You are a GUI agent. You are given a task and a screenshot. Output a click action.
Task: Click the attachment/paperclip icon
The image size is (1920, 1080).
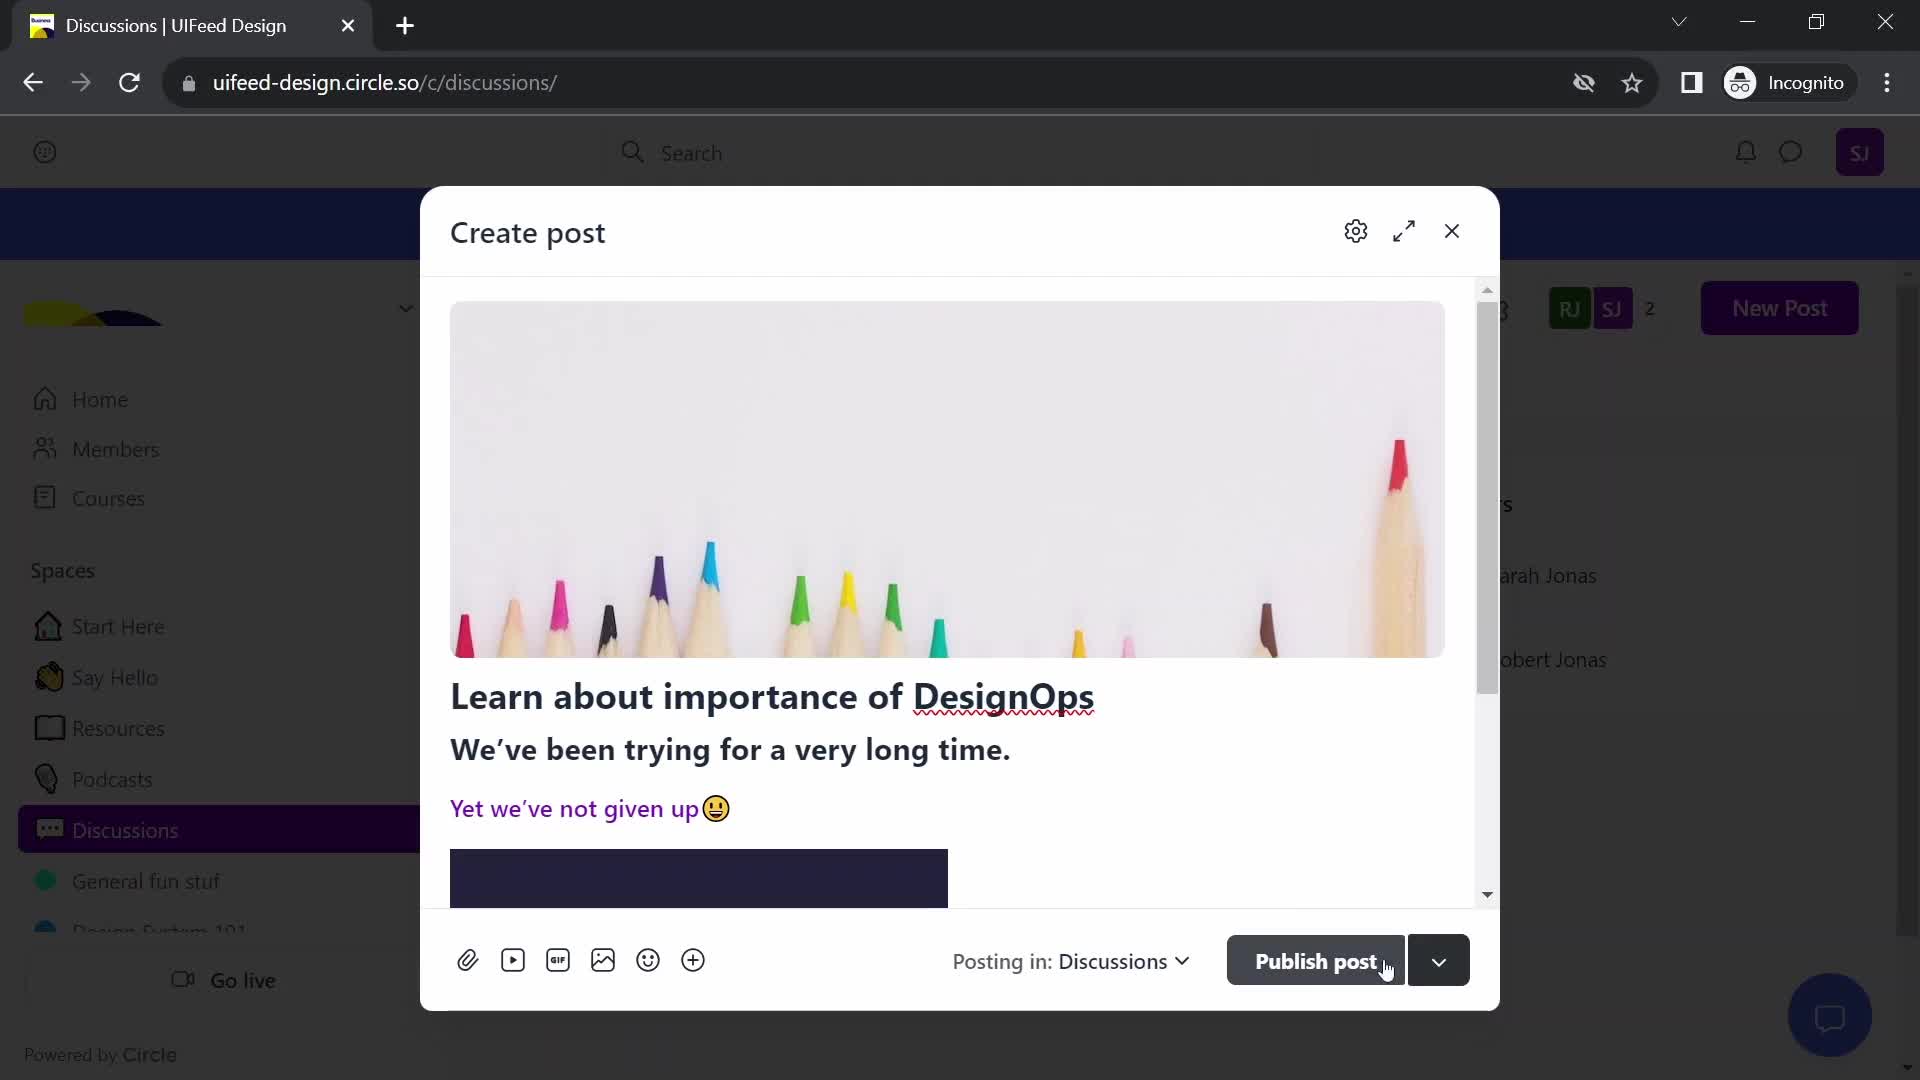468,960
